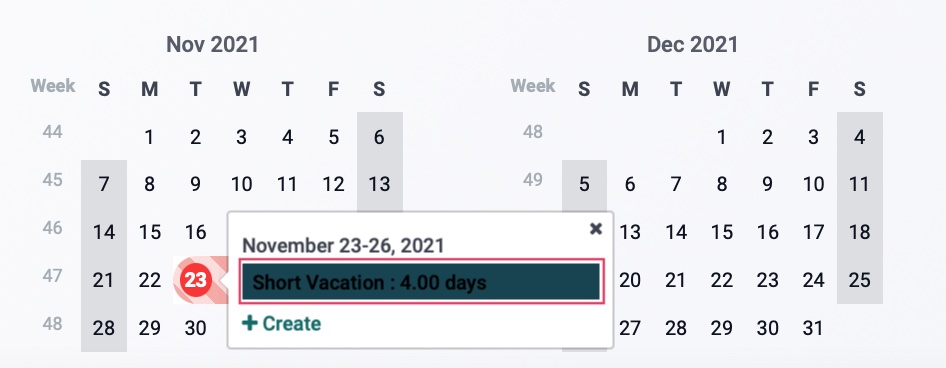Select December 25 Saturday cell
Screen dimensions: 946x368
tap(859, 279)
